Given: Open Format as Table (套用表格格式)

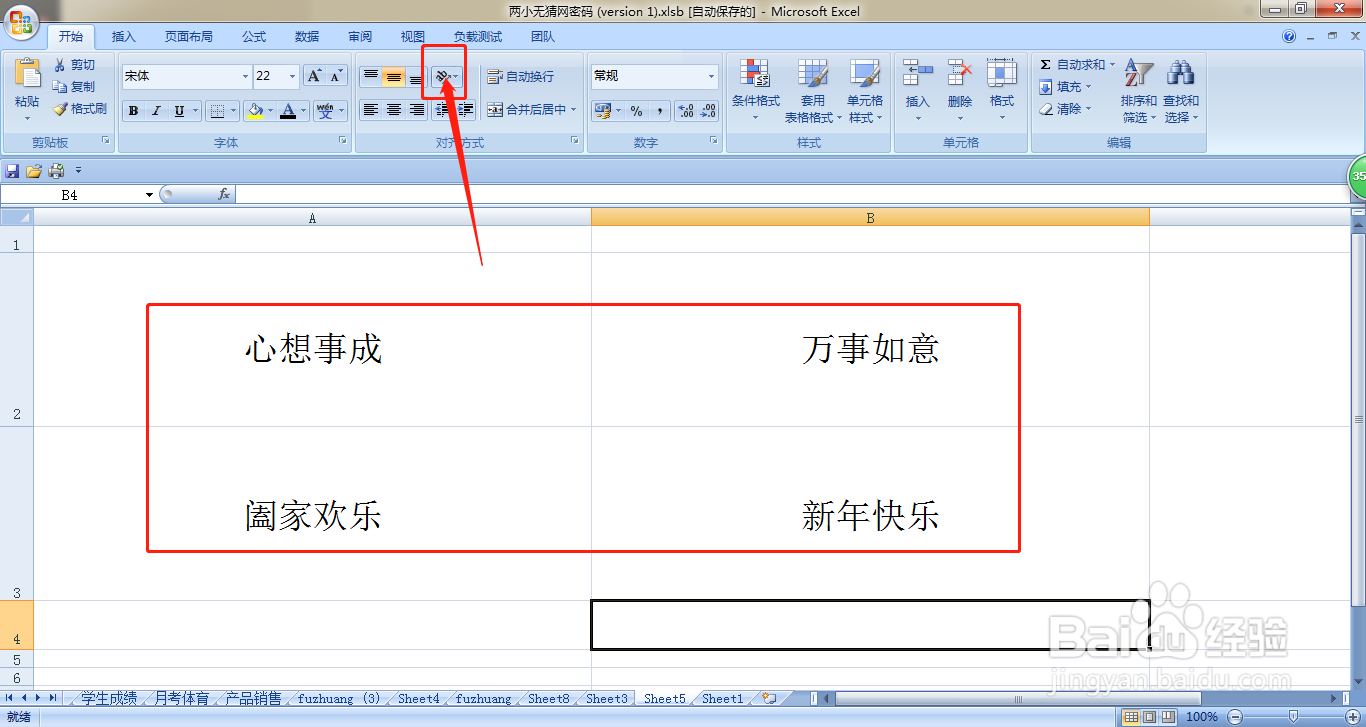Looking at the screenshot, I should coord(813,90).
